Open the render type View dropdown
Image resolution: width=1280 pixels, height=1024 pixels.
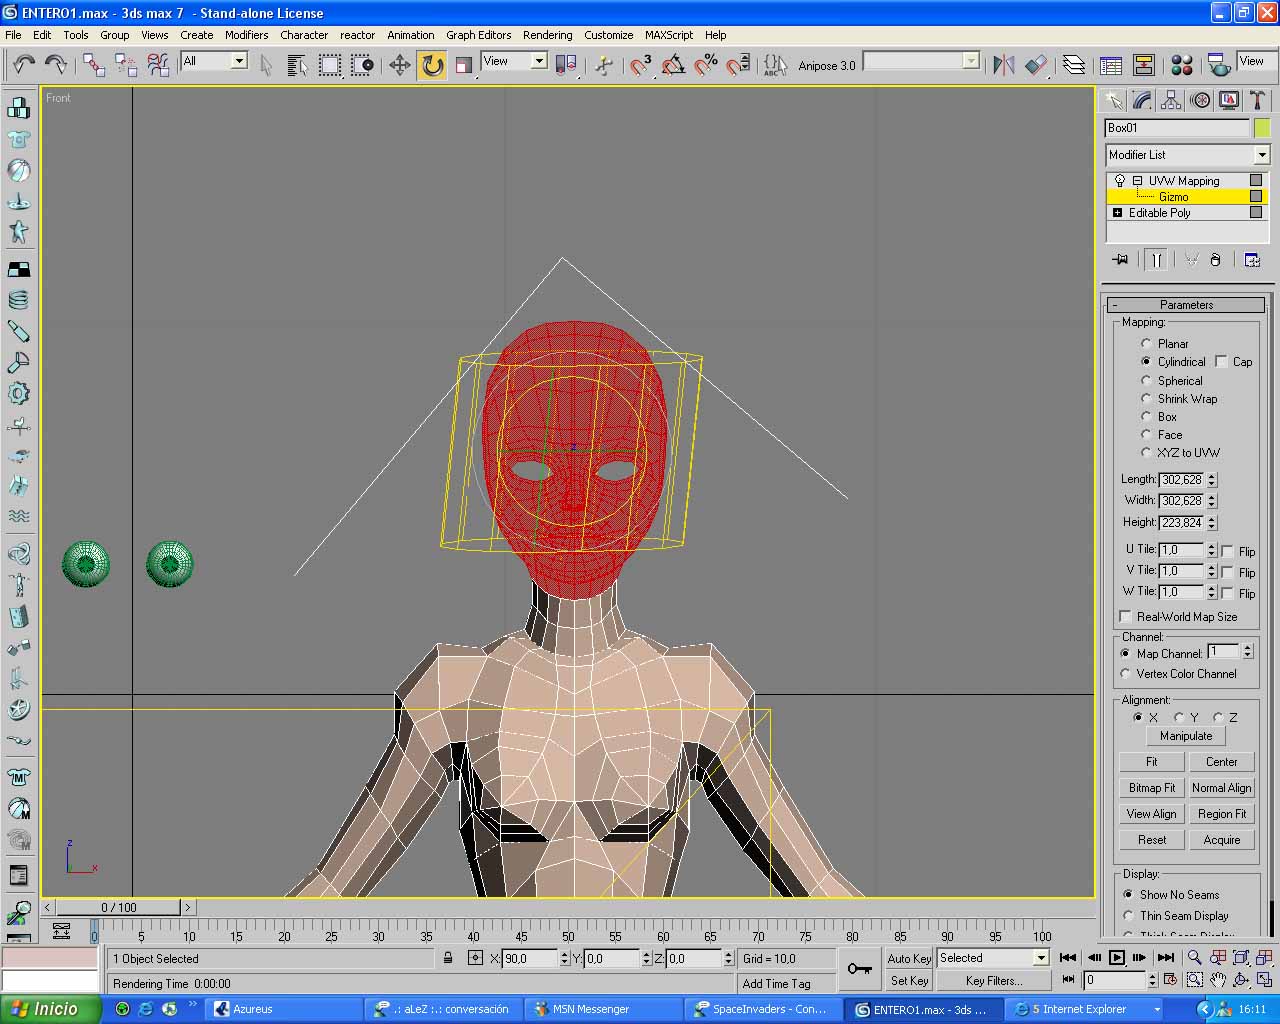(x=1253, y=61)
